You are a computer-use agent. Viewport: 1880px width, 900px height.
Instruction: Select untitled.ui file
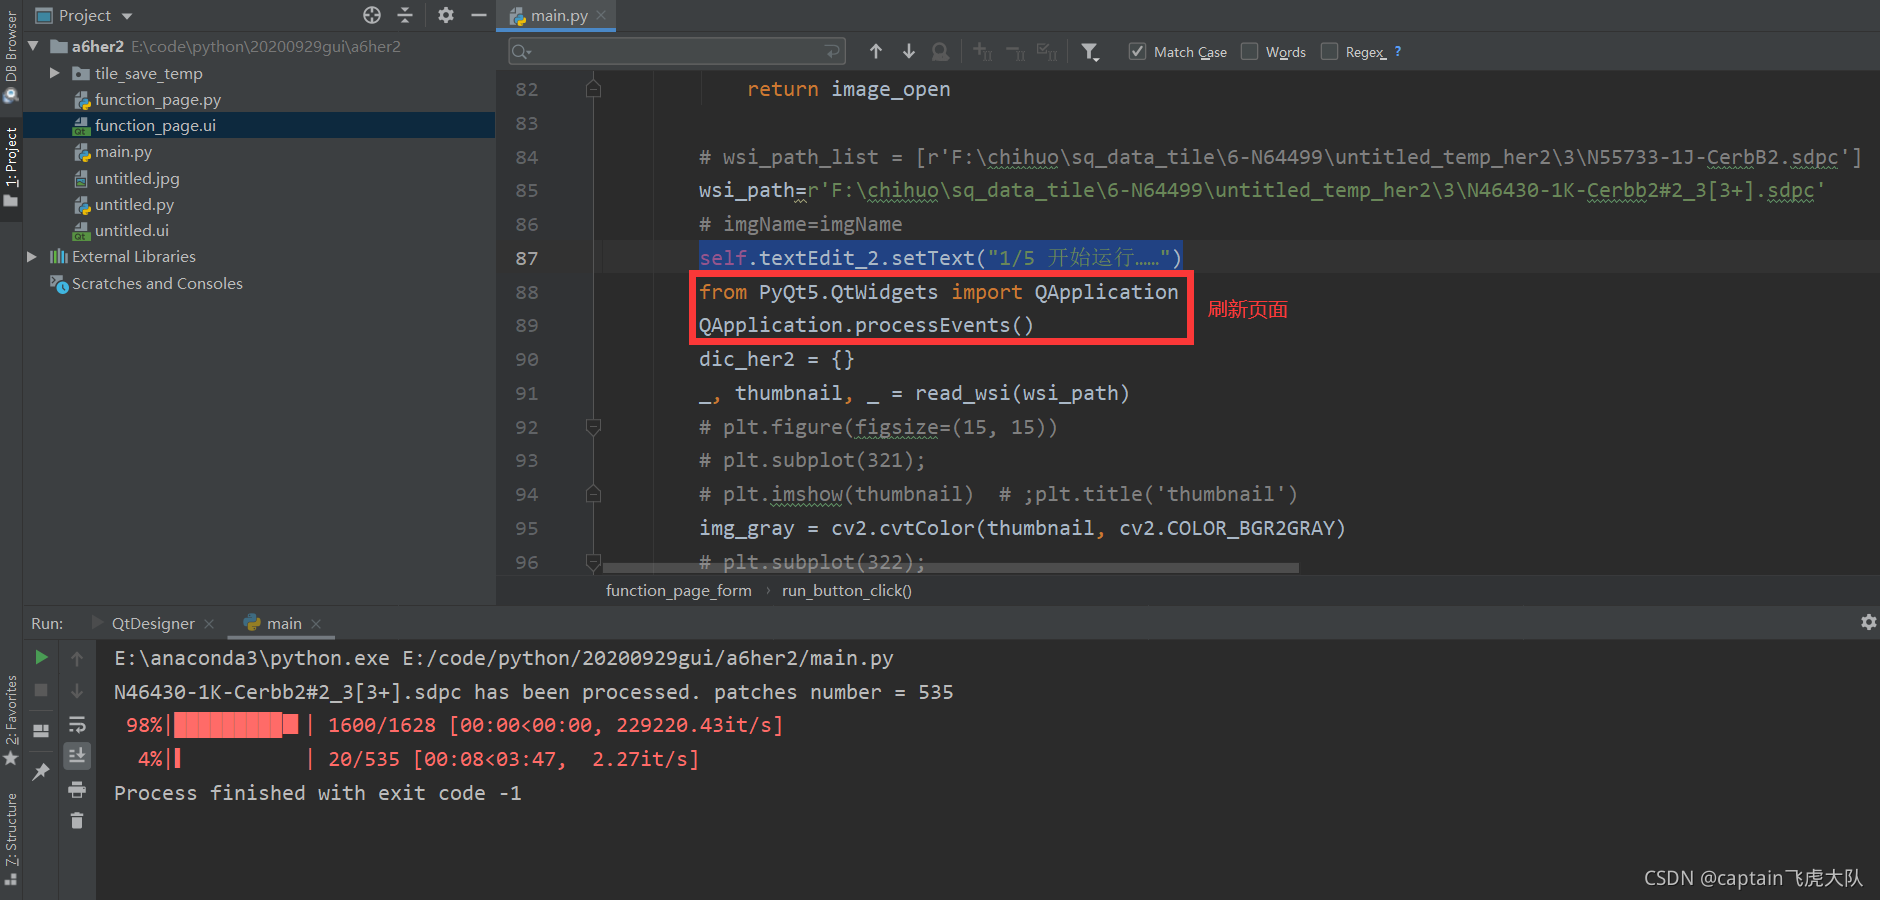point(131,230)
